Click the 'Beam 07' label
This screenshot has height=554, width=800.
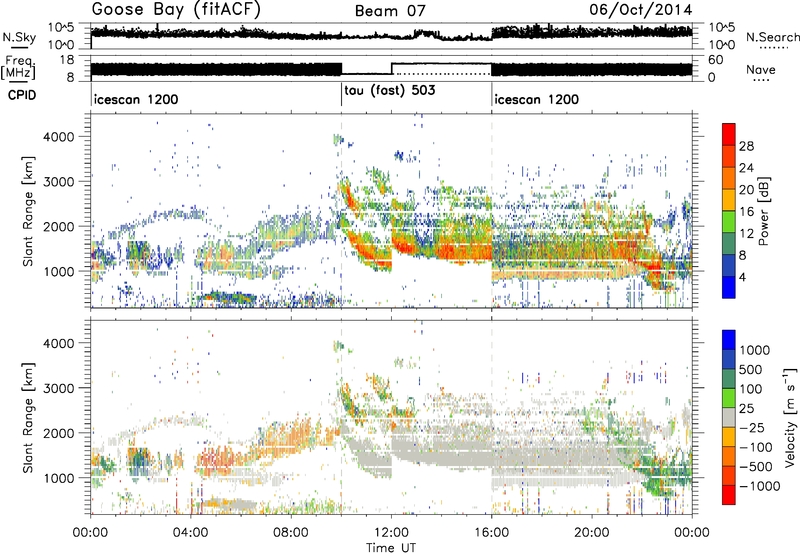click(x=390, y=11)
